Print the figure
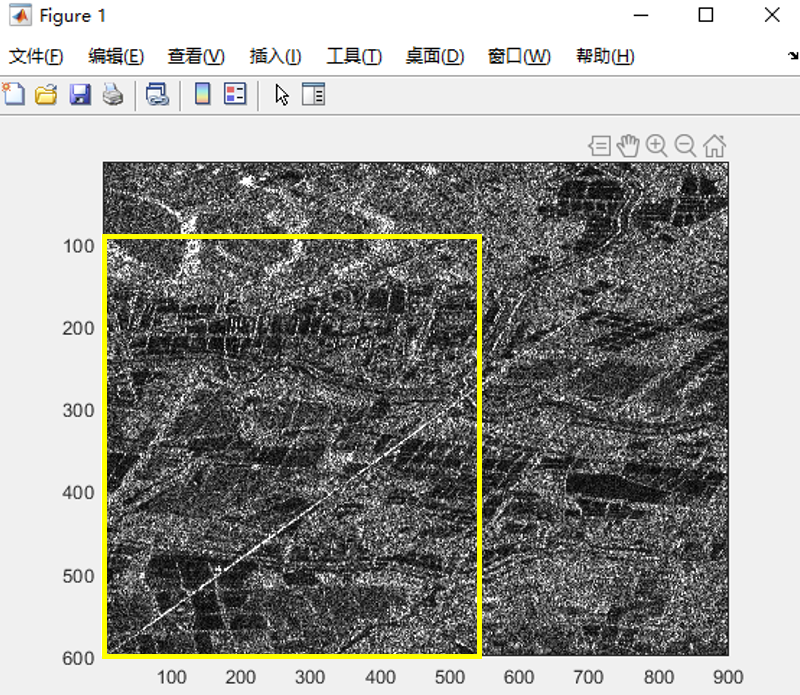The height and width of the screenshot is (695, 800). point(114,93)
